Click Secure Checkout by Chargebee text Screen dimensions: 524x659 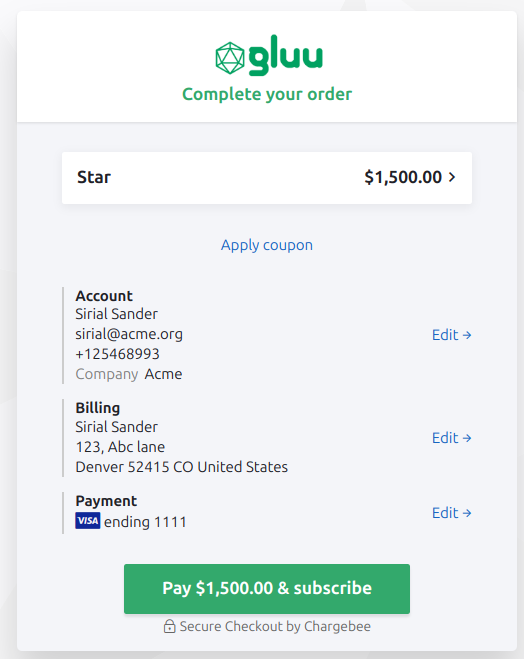point(275,626)
